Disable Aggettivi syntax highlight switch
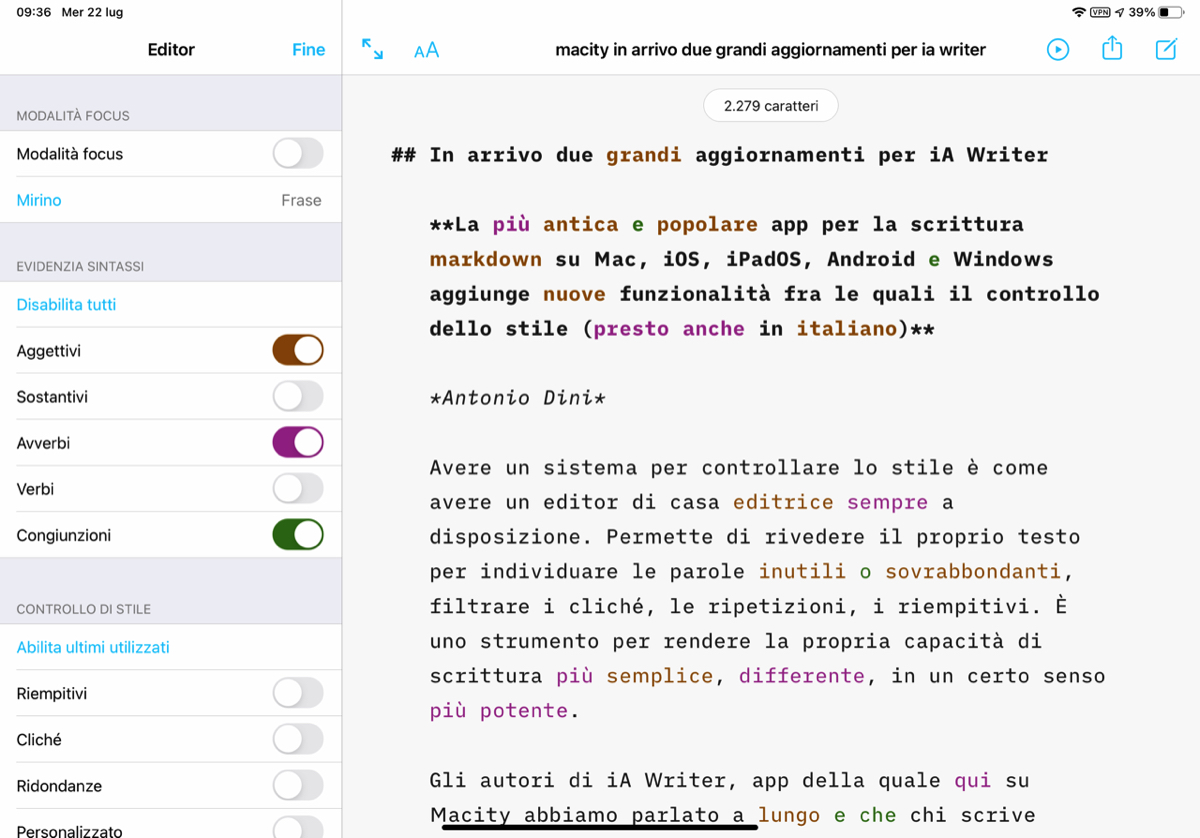This screenshot has height=838, width=1200. click(298, 351)
